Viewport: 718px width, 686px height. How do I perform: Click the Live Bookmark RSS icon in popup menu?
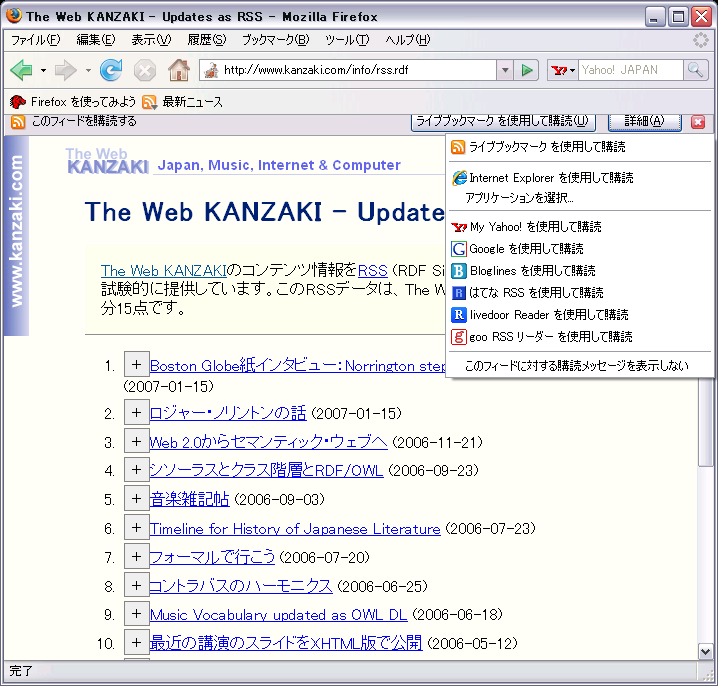click(x=458, y=147)
